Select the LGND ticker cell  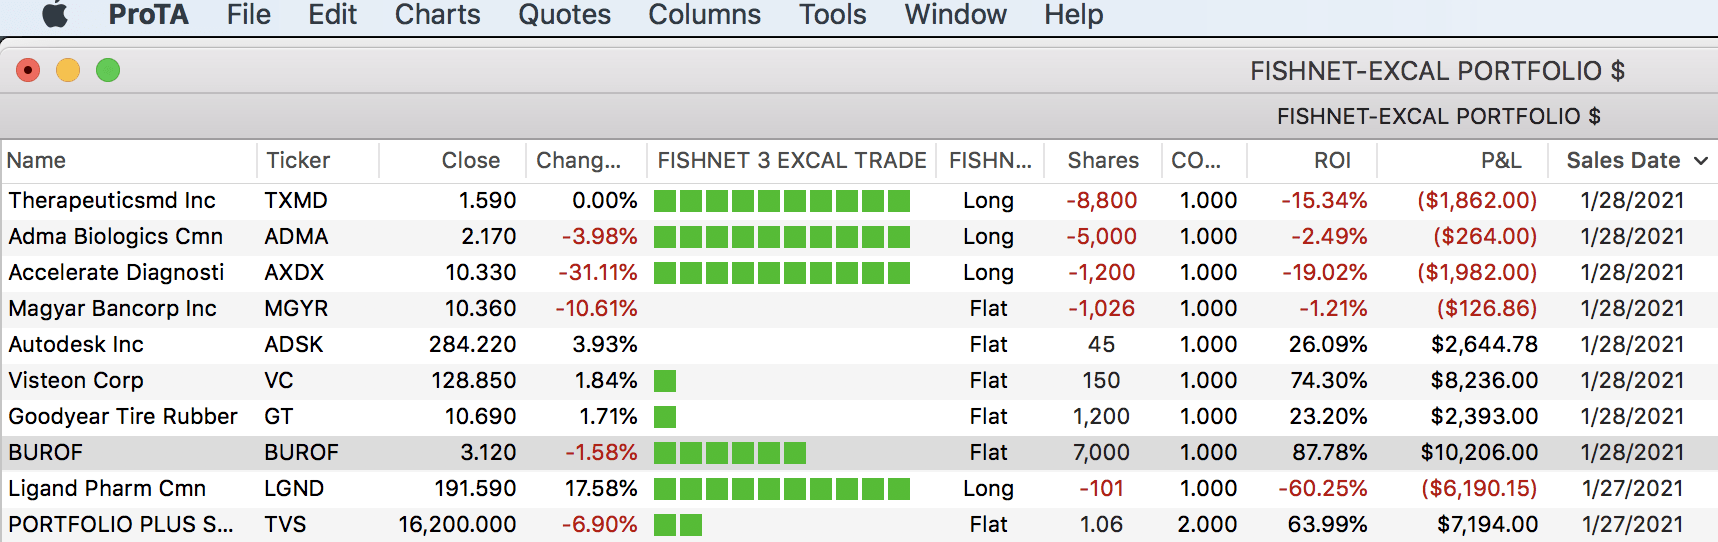pyautogui.click(x=294, y=489)
